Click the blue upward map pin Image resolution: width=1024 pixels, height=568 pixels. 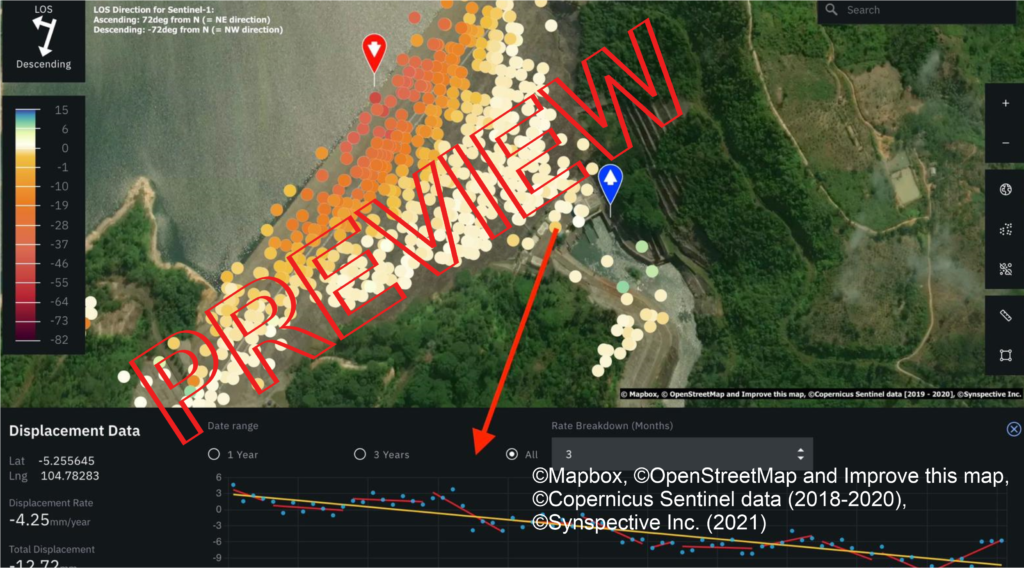(x=610, y=183)
